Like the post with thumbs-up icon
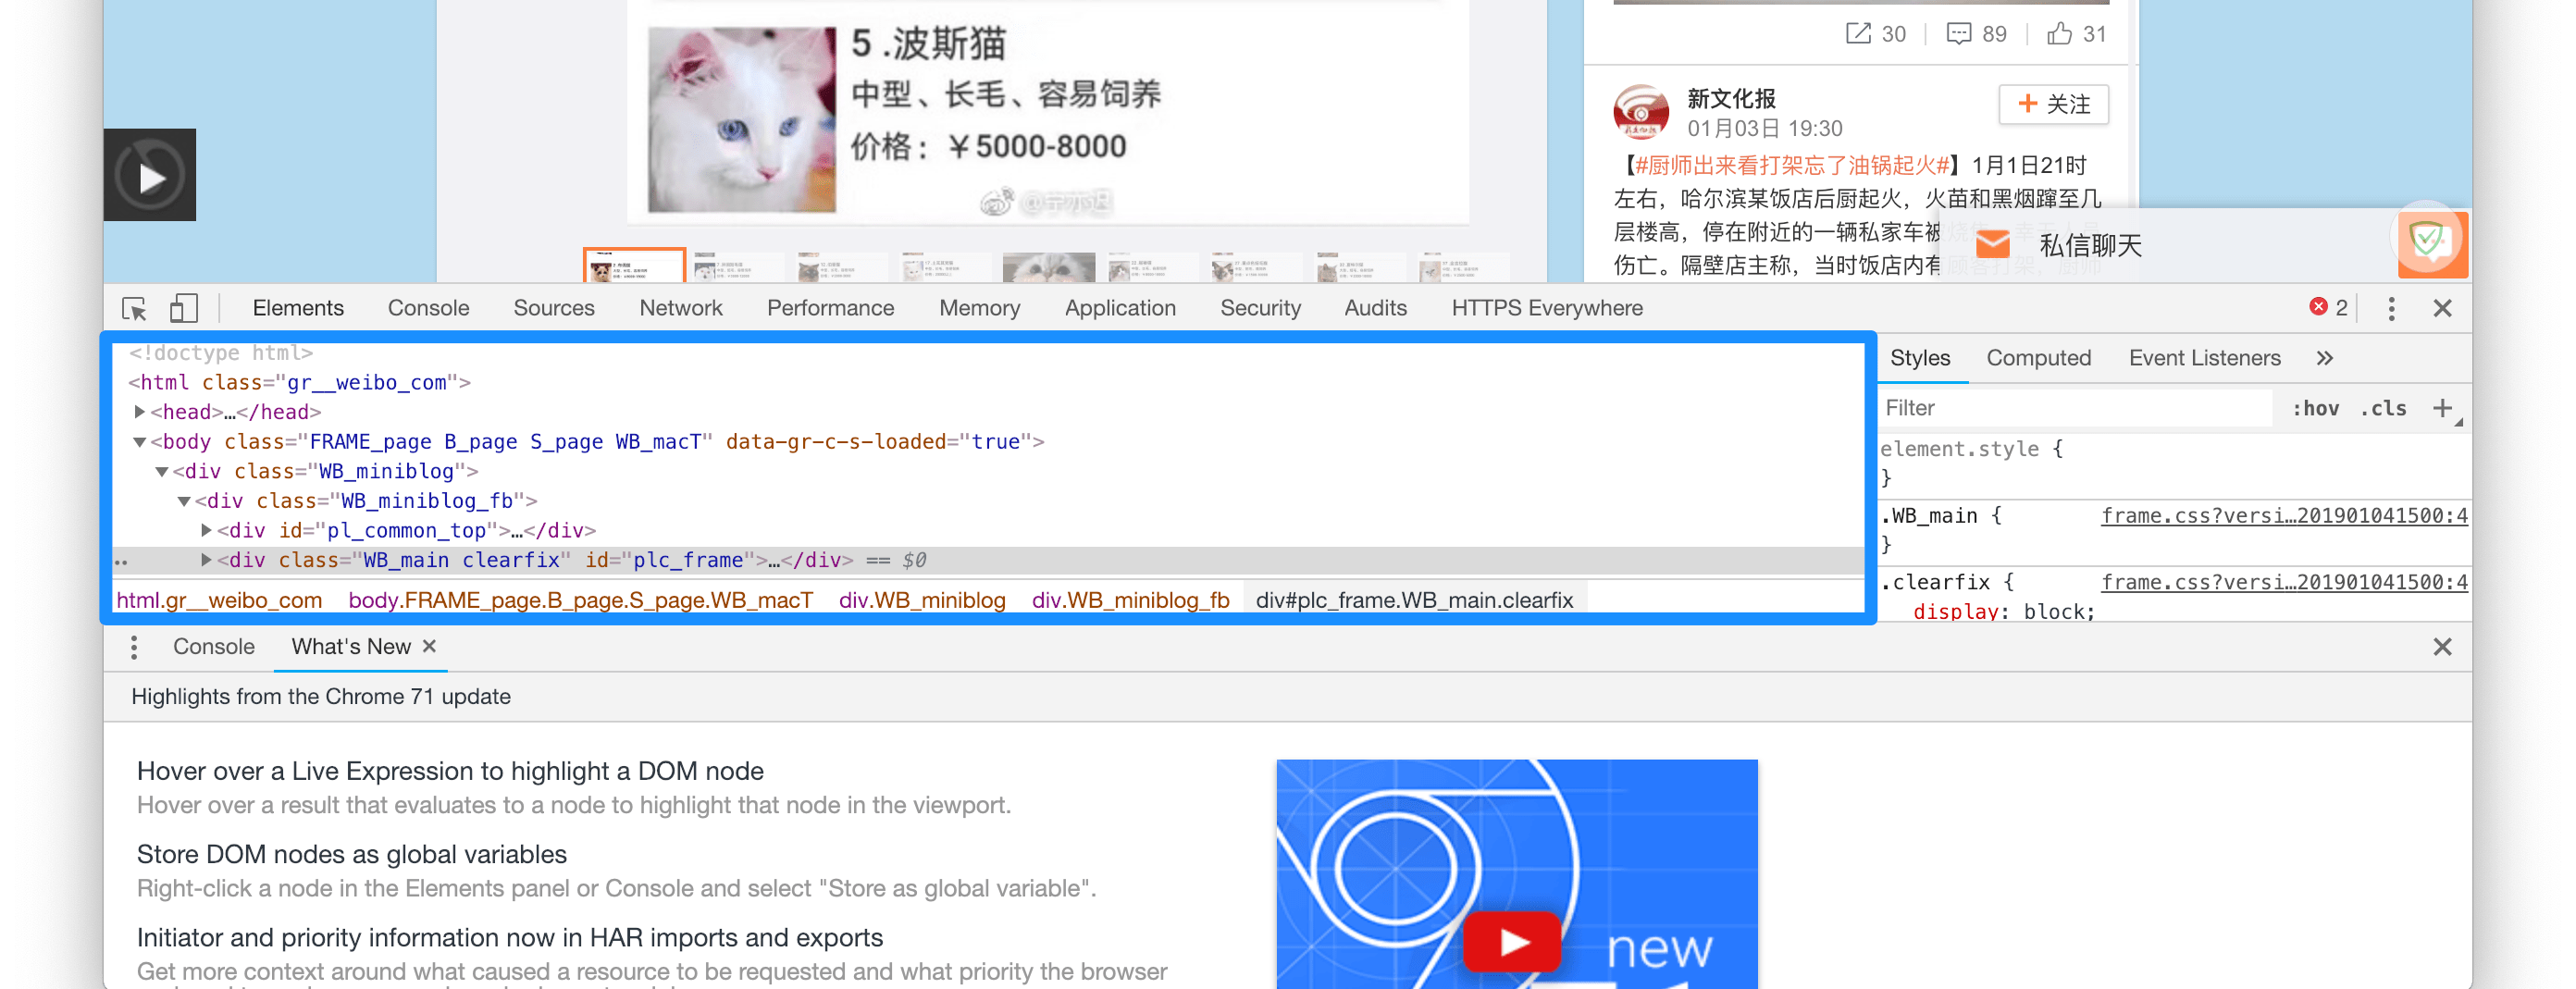The height and width of the screenshot is (989, 2576). coord(2059,34)
